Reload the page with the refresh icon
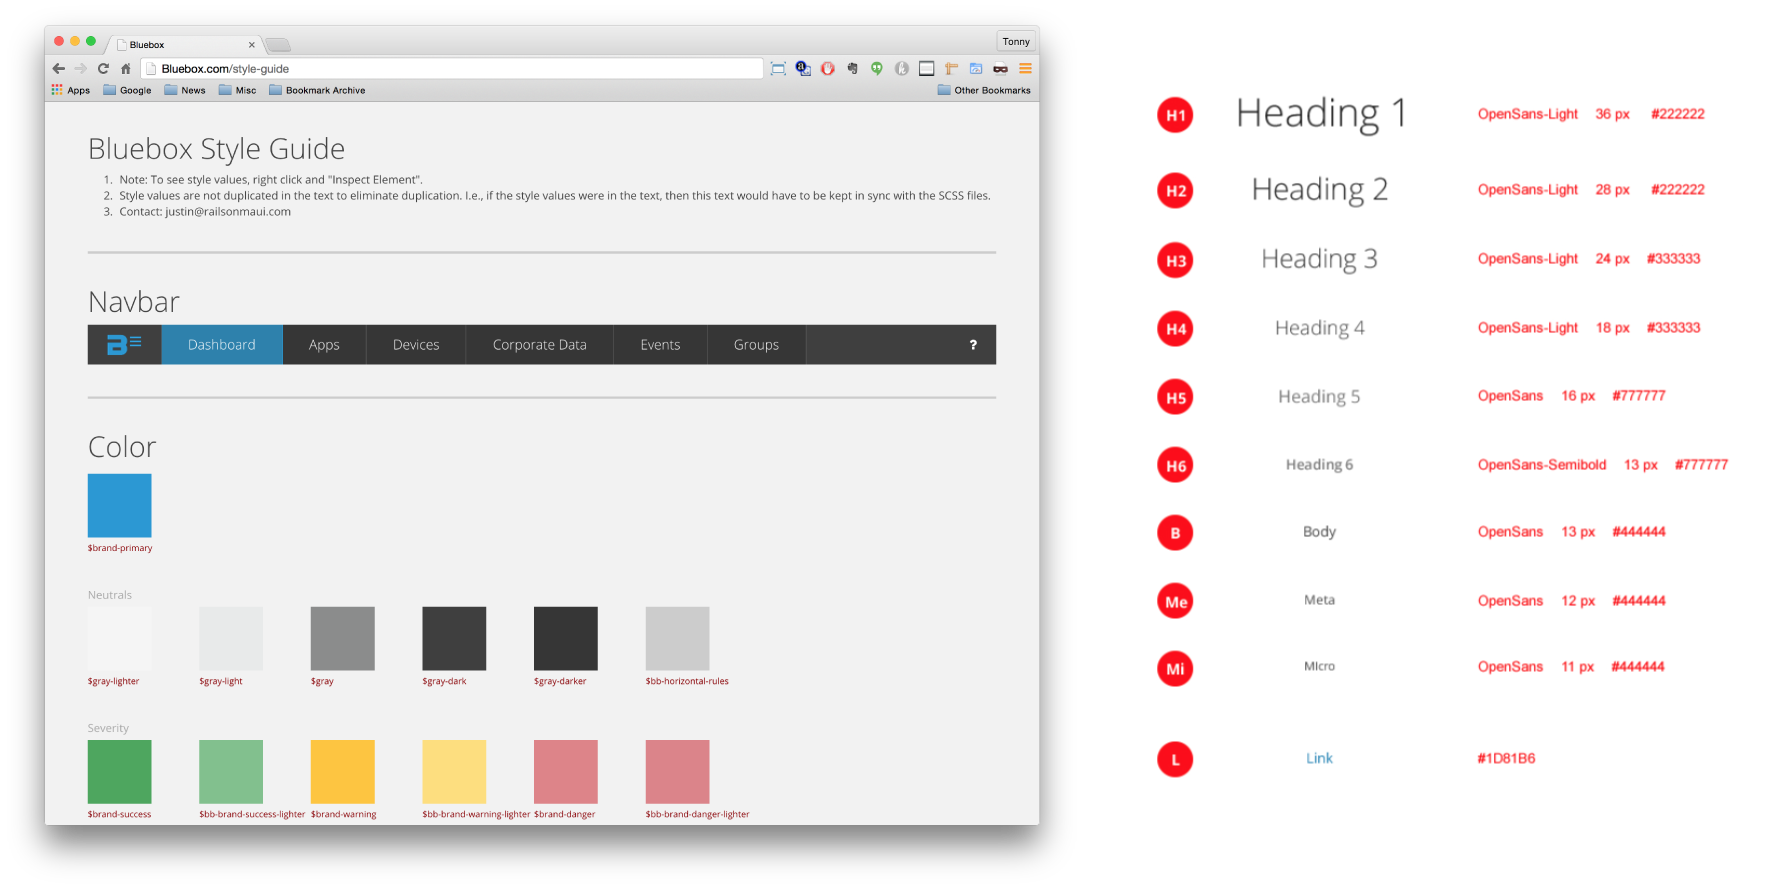The width and height of the screenshot is (1778, 889). (x=103, y=69)
